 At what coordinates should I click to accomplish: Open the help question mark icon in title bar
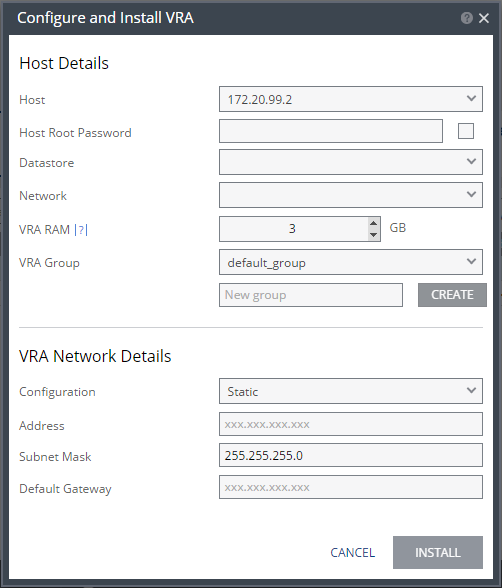466,18
